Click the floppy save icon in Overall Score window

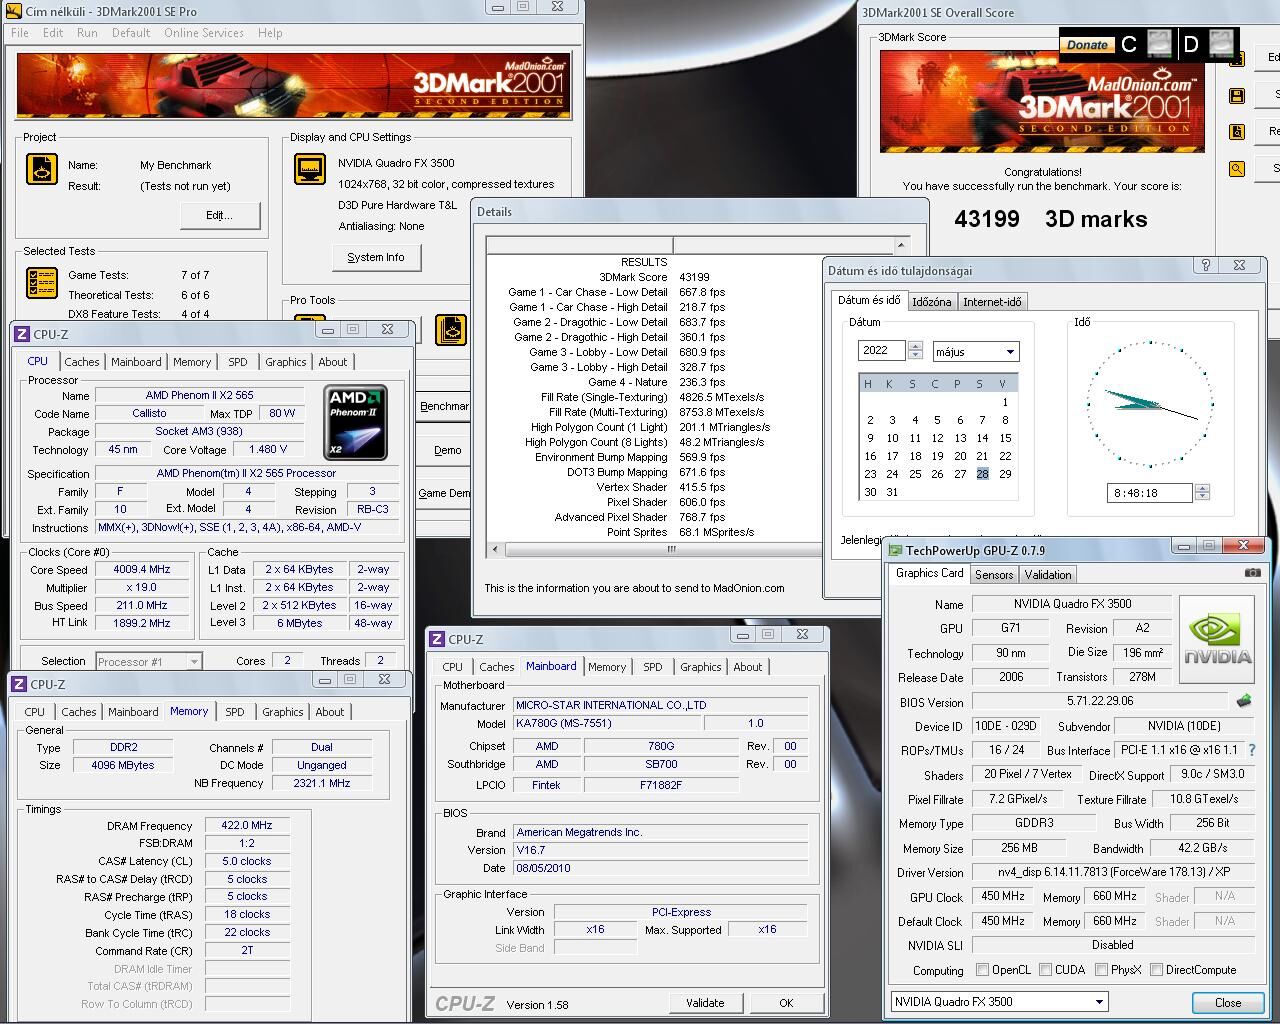(x=1237, y=96)
